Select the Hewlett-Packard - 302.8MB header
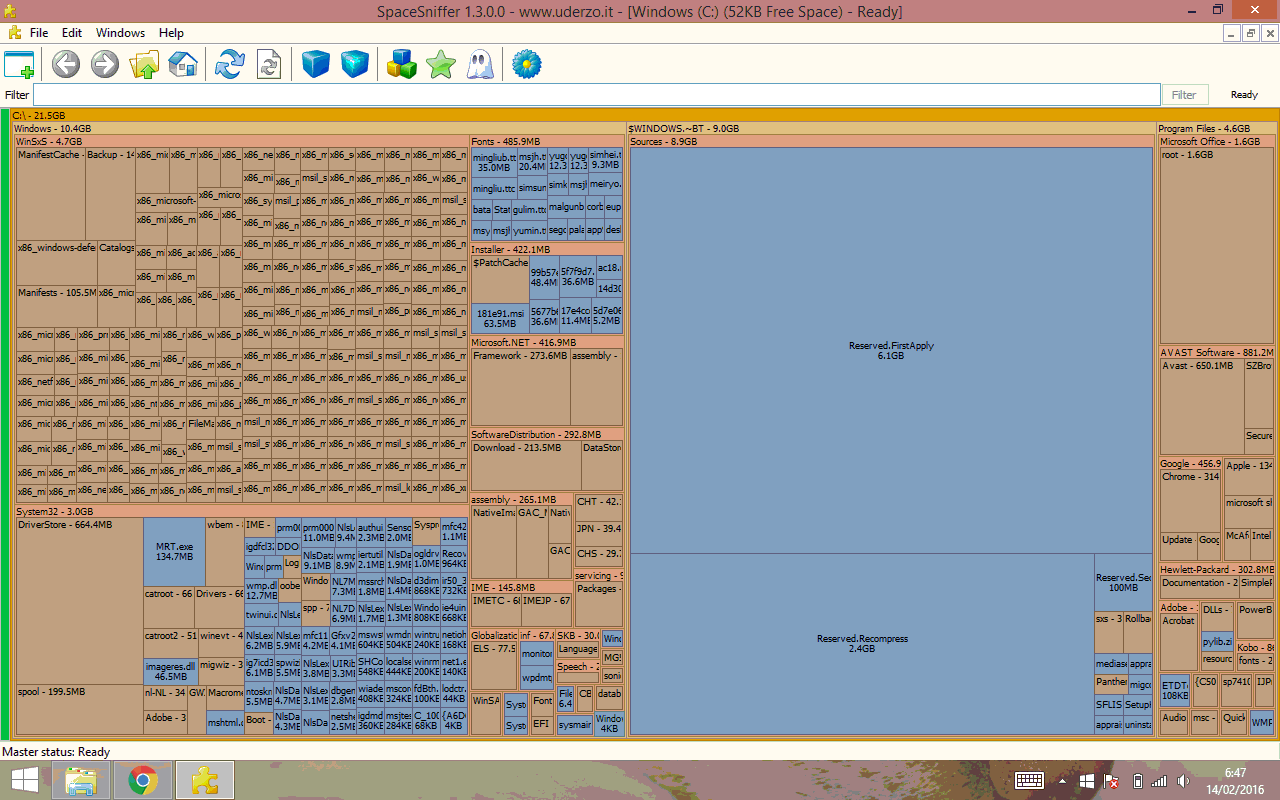The height and width of the screenshot is (800, 1280). (x=1217, y=570)
